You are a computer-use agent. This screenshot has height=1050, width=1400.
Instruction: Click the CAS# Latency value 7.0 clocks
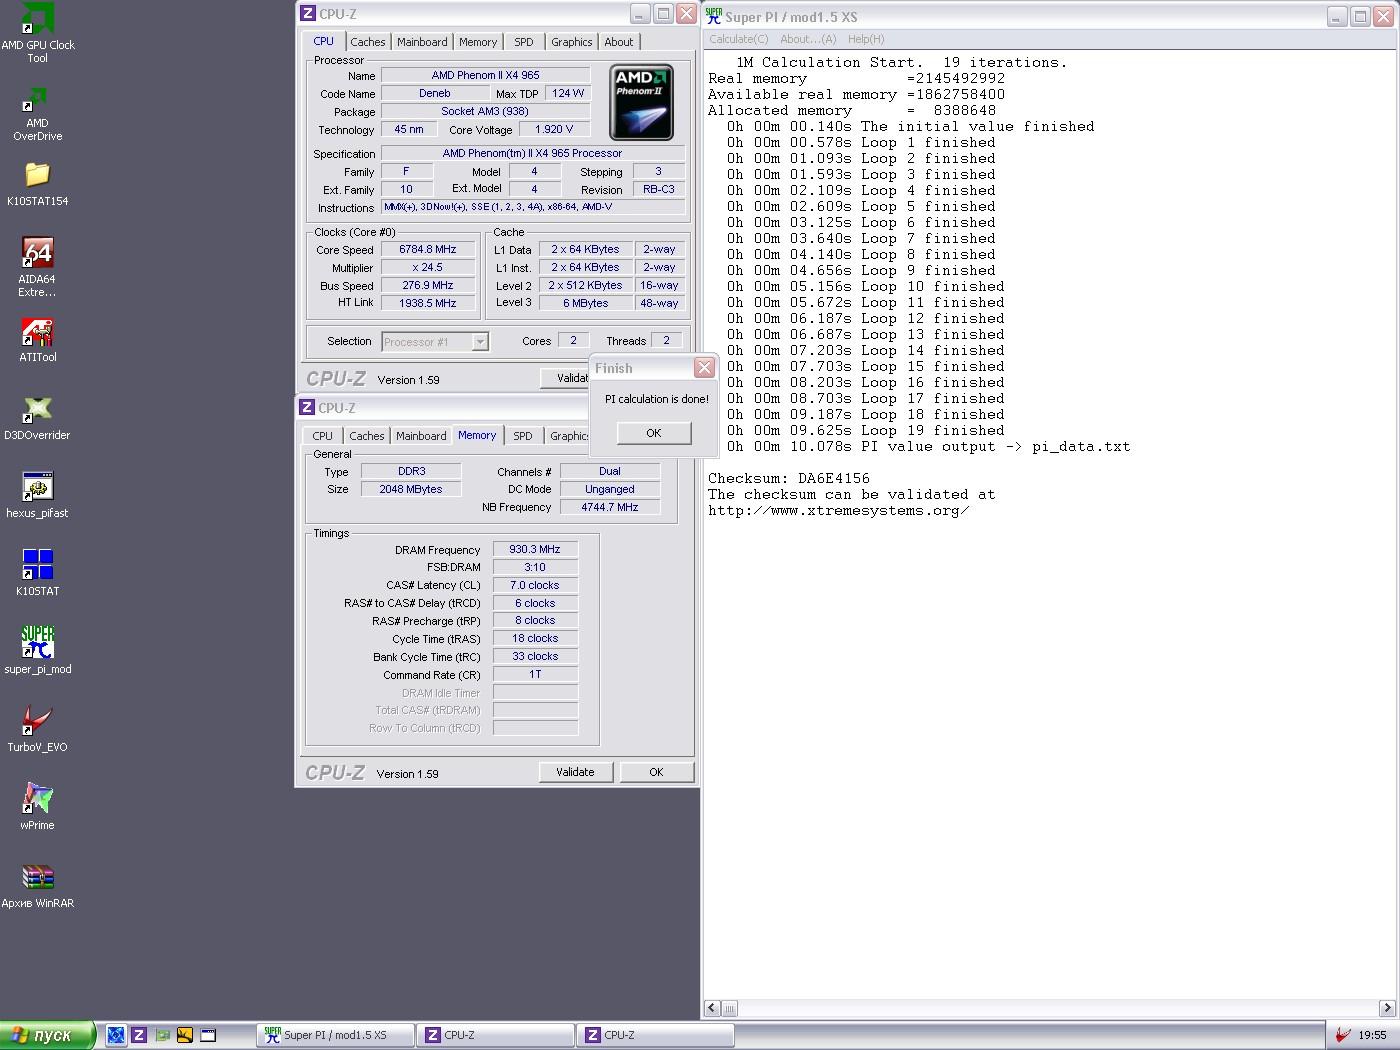click(535, 586)
